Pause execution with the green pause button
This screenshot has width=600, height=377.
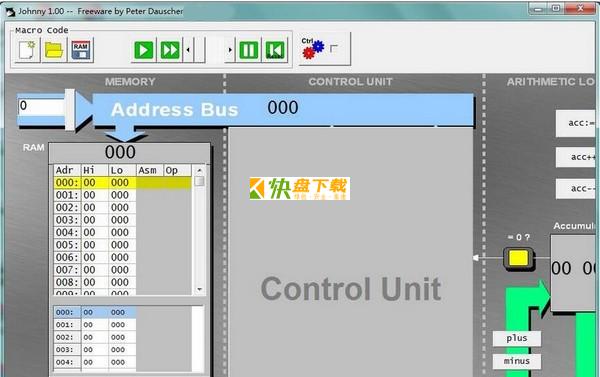coord(248,50)
